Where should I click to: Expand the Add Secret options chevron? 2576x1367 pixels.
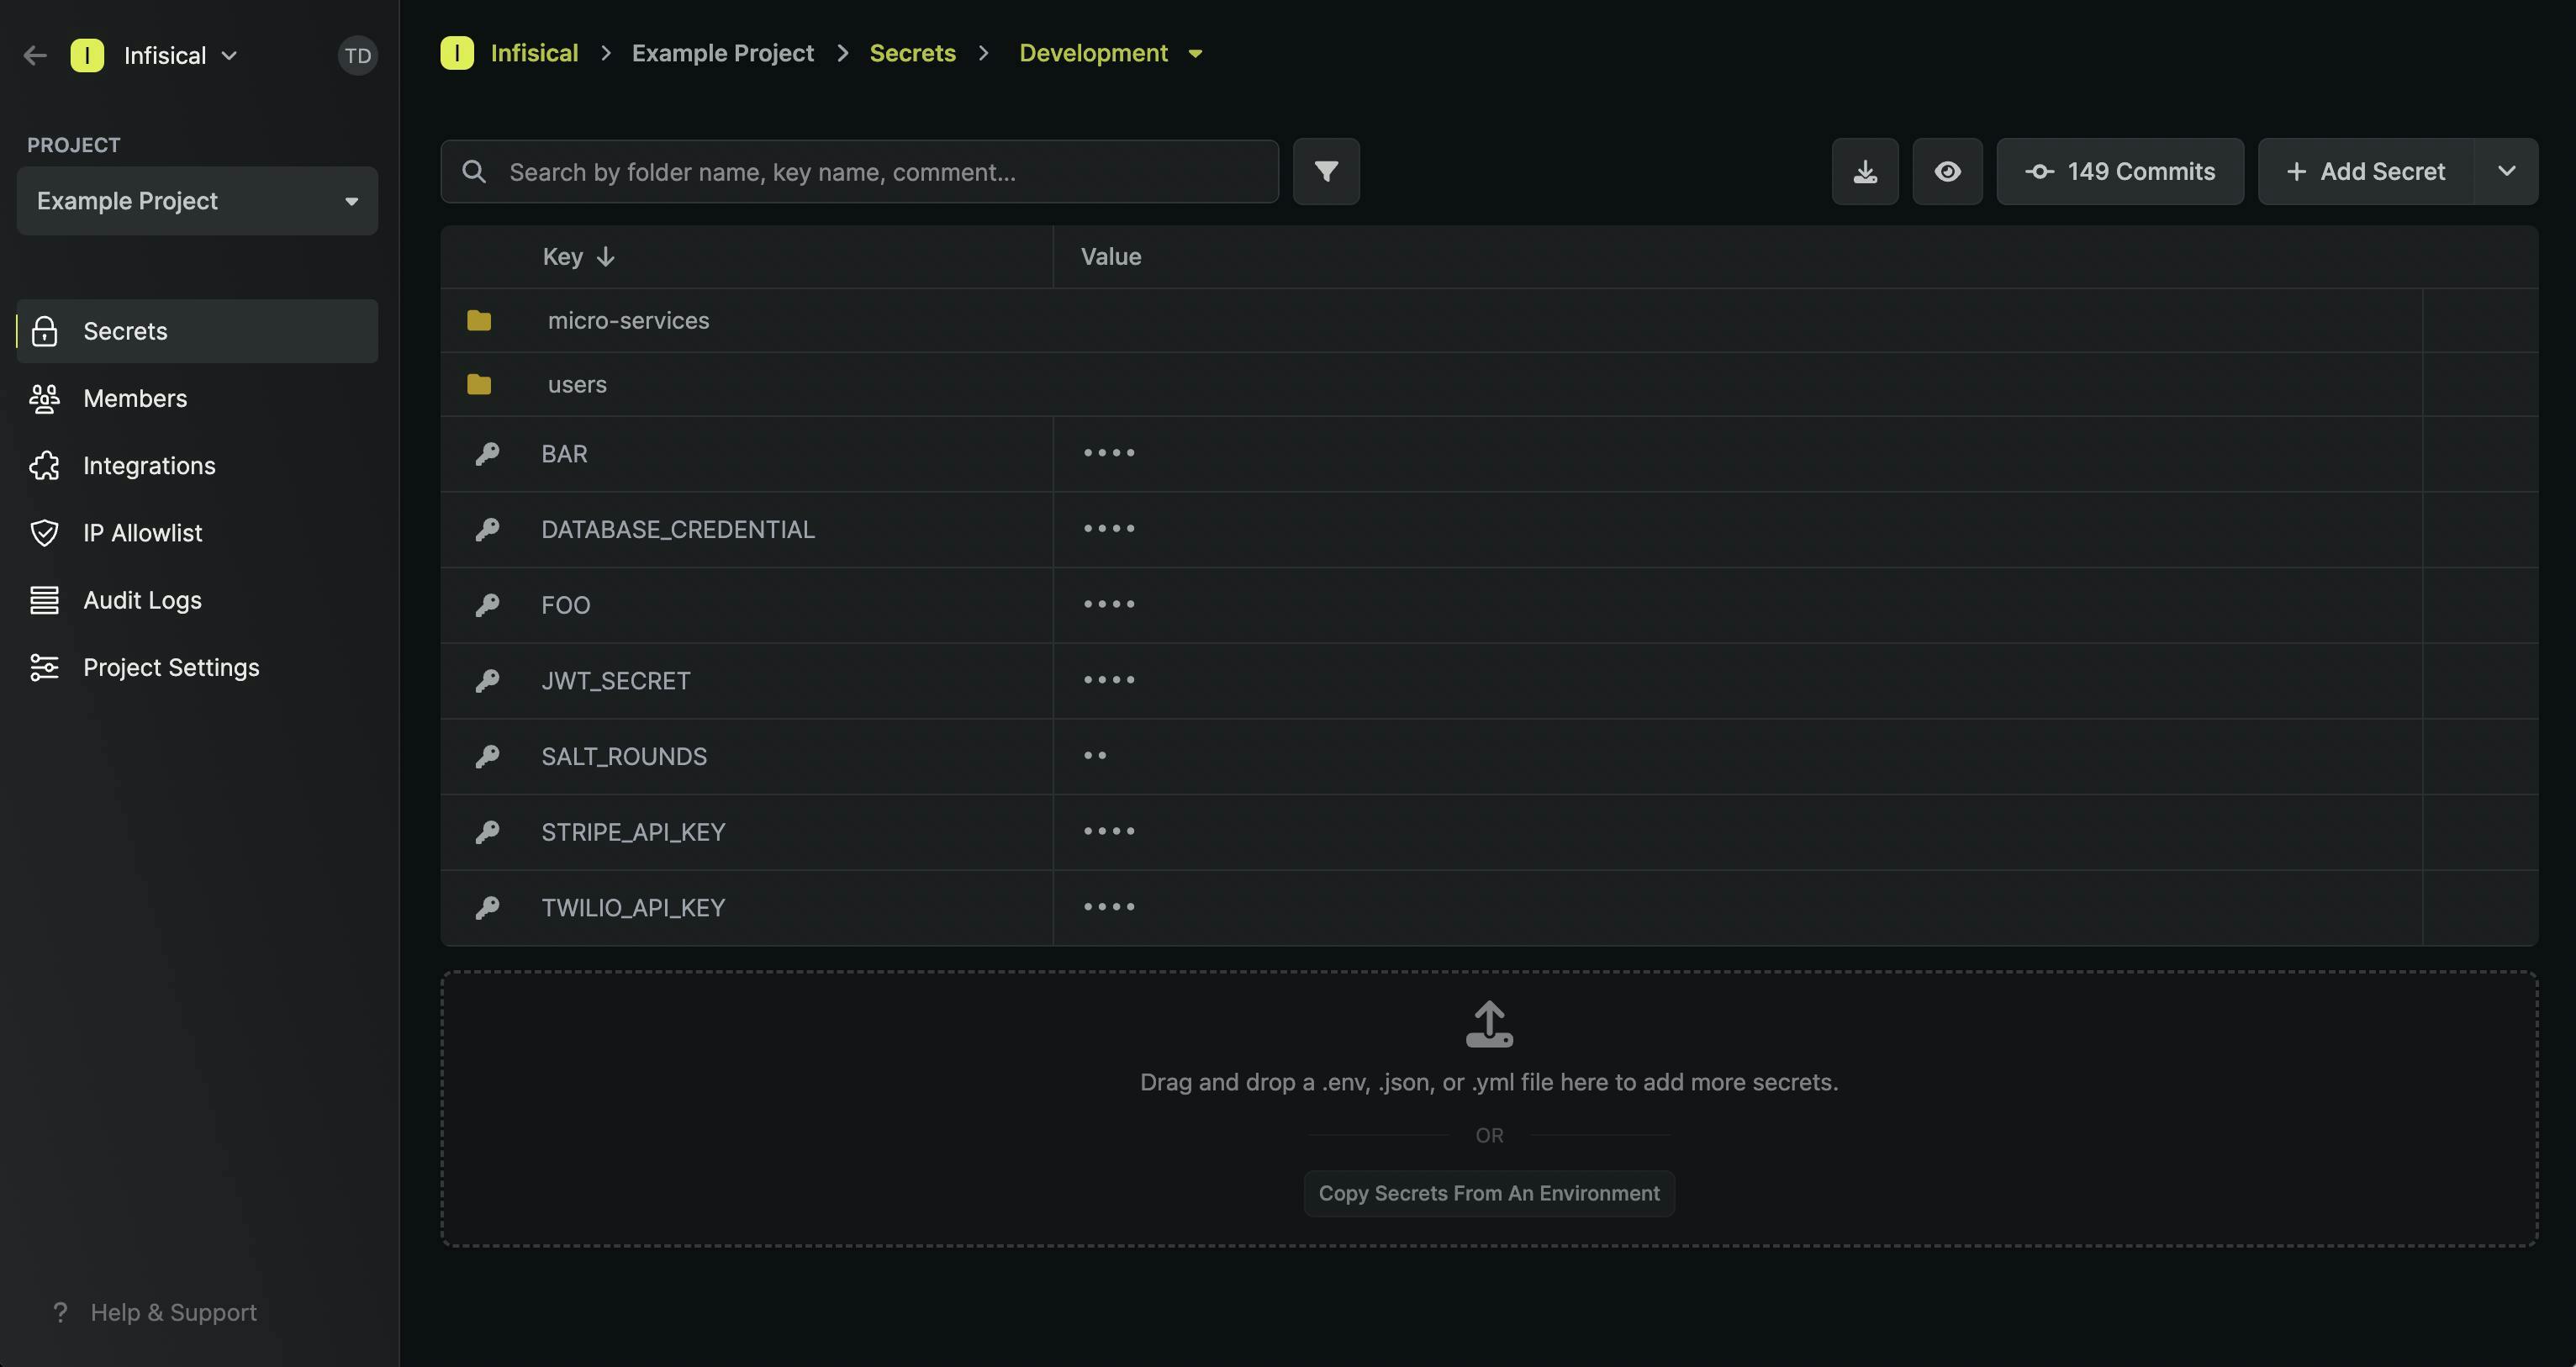[x=2506, y=172]
